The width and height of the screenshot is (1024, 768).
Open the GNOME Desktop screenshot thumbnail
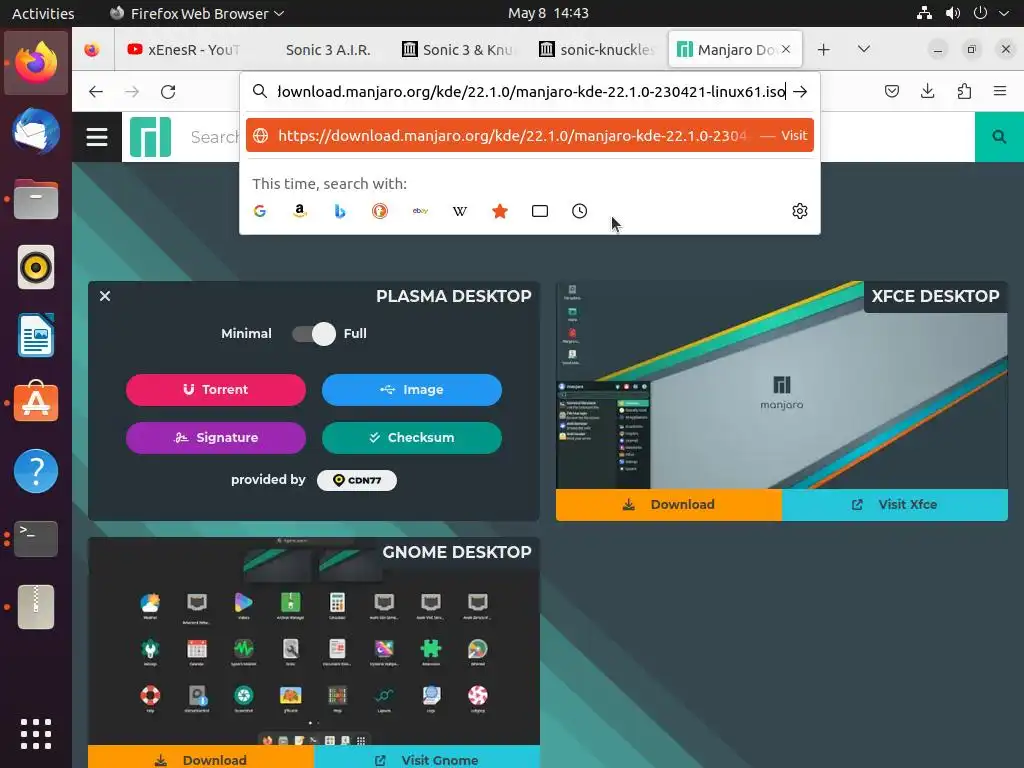[x=314, y=641]
